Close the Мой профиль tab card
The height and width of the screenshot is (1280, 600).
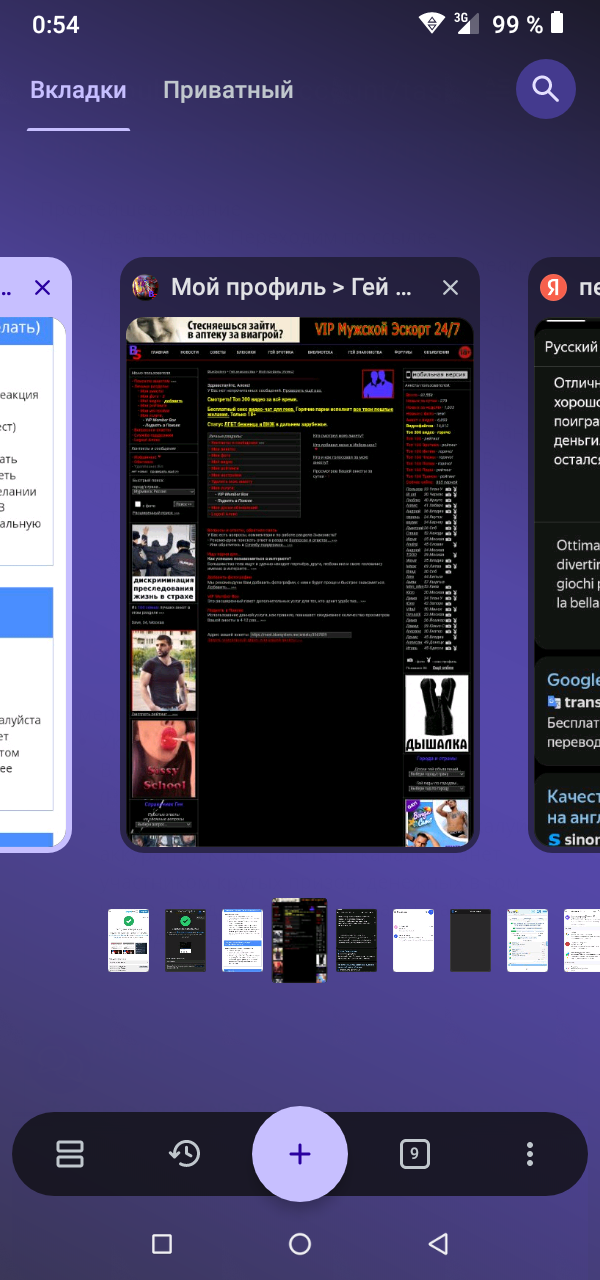point(450,288)
